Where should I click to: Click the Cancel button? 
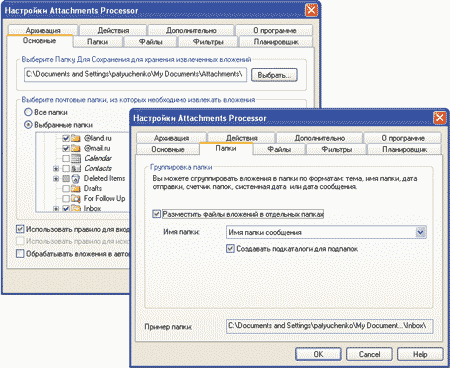click(369, 354)
